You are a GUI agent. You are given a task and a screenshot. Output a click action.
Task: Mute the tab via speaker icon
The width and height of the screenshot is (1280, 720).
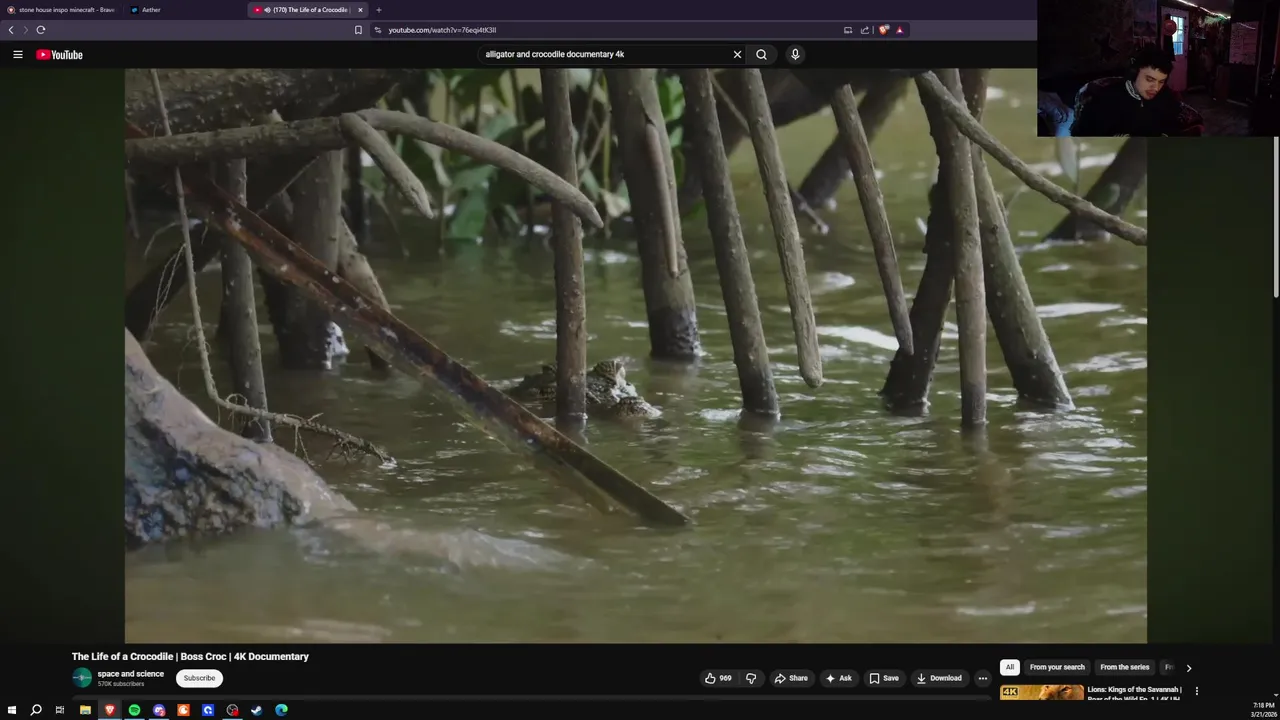pyautogui.click(x=267, y=10)
